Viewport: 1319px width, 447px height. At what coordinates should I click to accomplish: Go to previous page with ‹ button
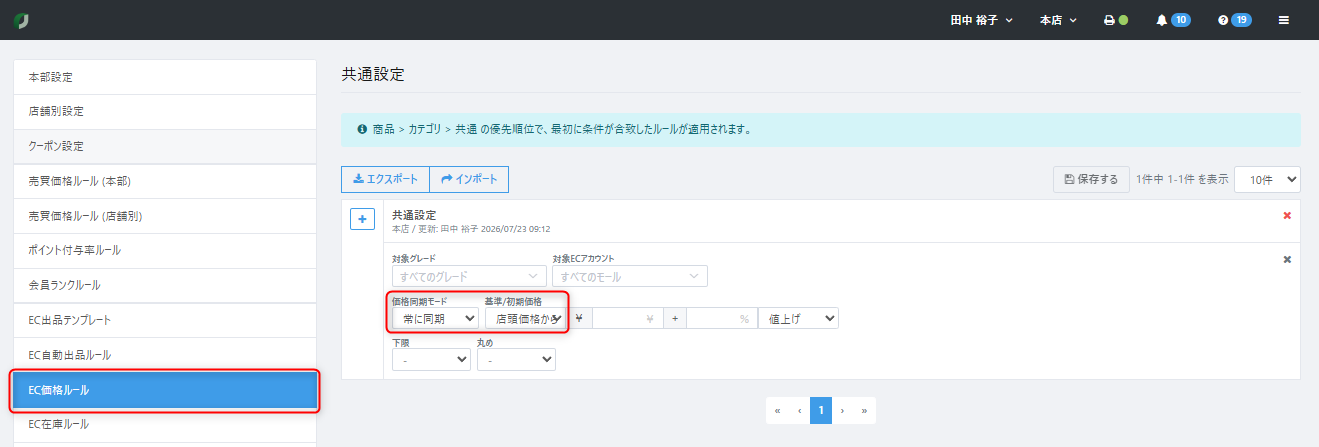(x=799, y=410)
